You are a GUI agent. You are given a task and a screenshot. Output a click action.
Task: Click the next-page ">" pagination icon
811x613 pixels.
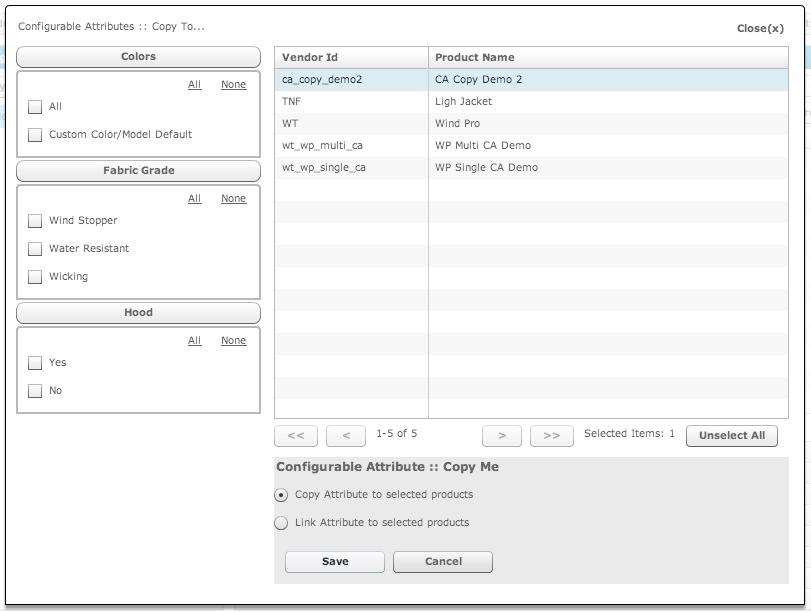(501, 434)
